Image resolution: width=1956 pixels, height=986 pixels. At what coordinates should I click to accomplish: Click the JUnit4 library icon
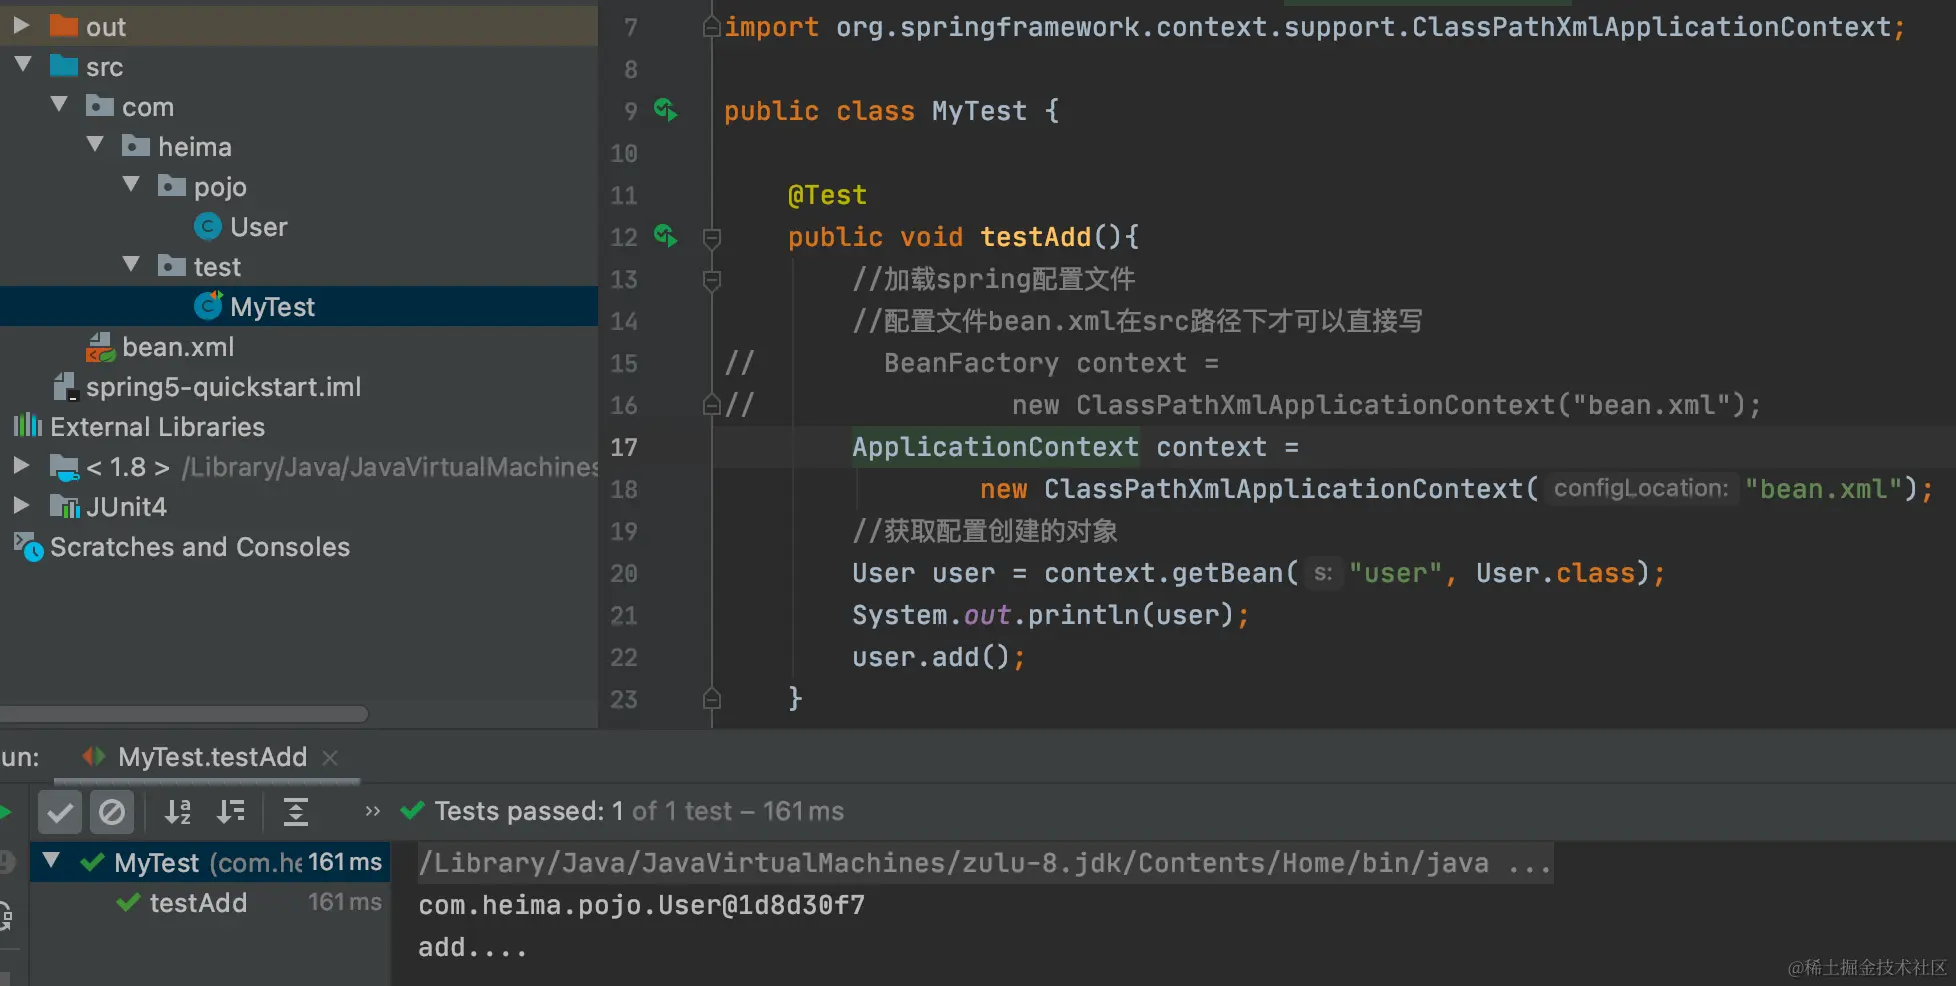tap(65, 507)
